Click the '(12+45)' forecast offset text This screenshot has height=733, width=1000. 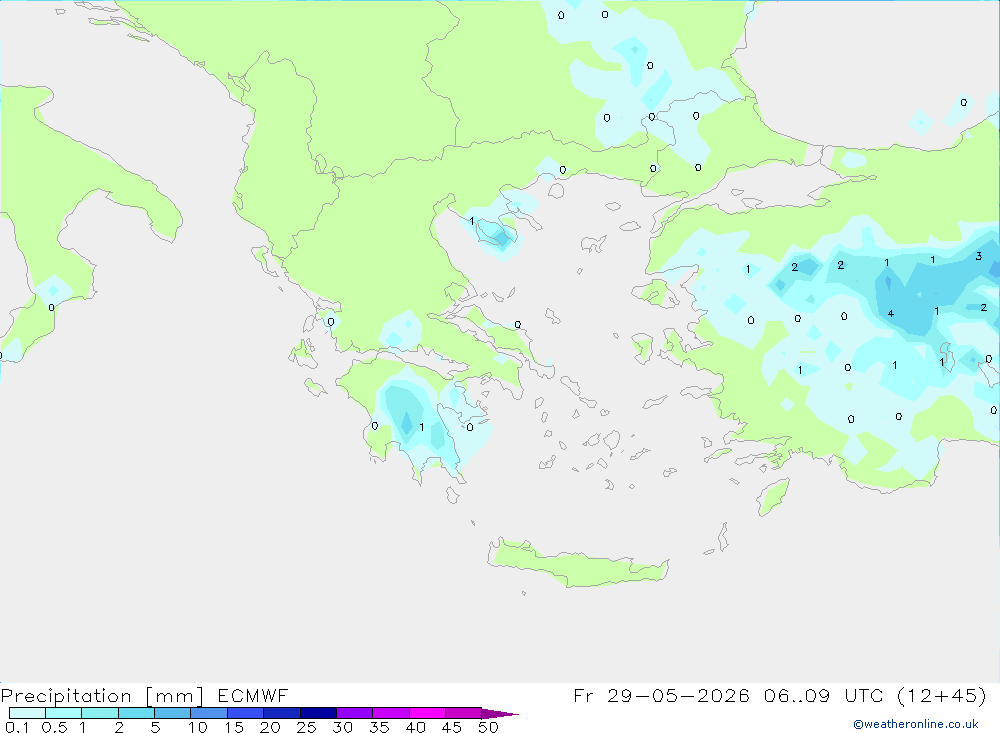point(942,695)
